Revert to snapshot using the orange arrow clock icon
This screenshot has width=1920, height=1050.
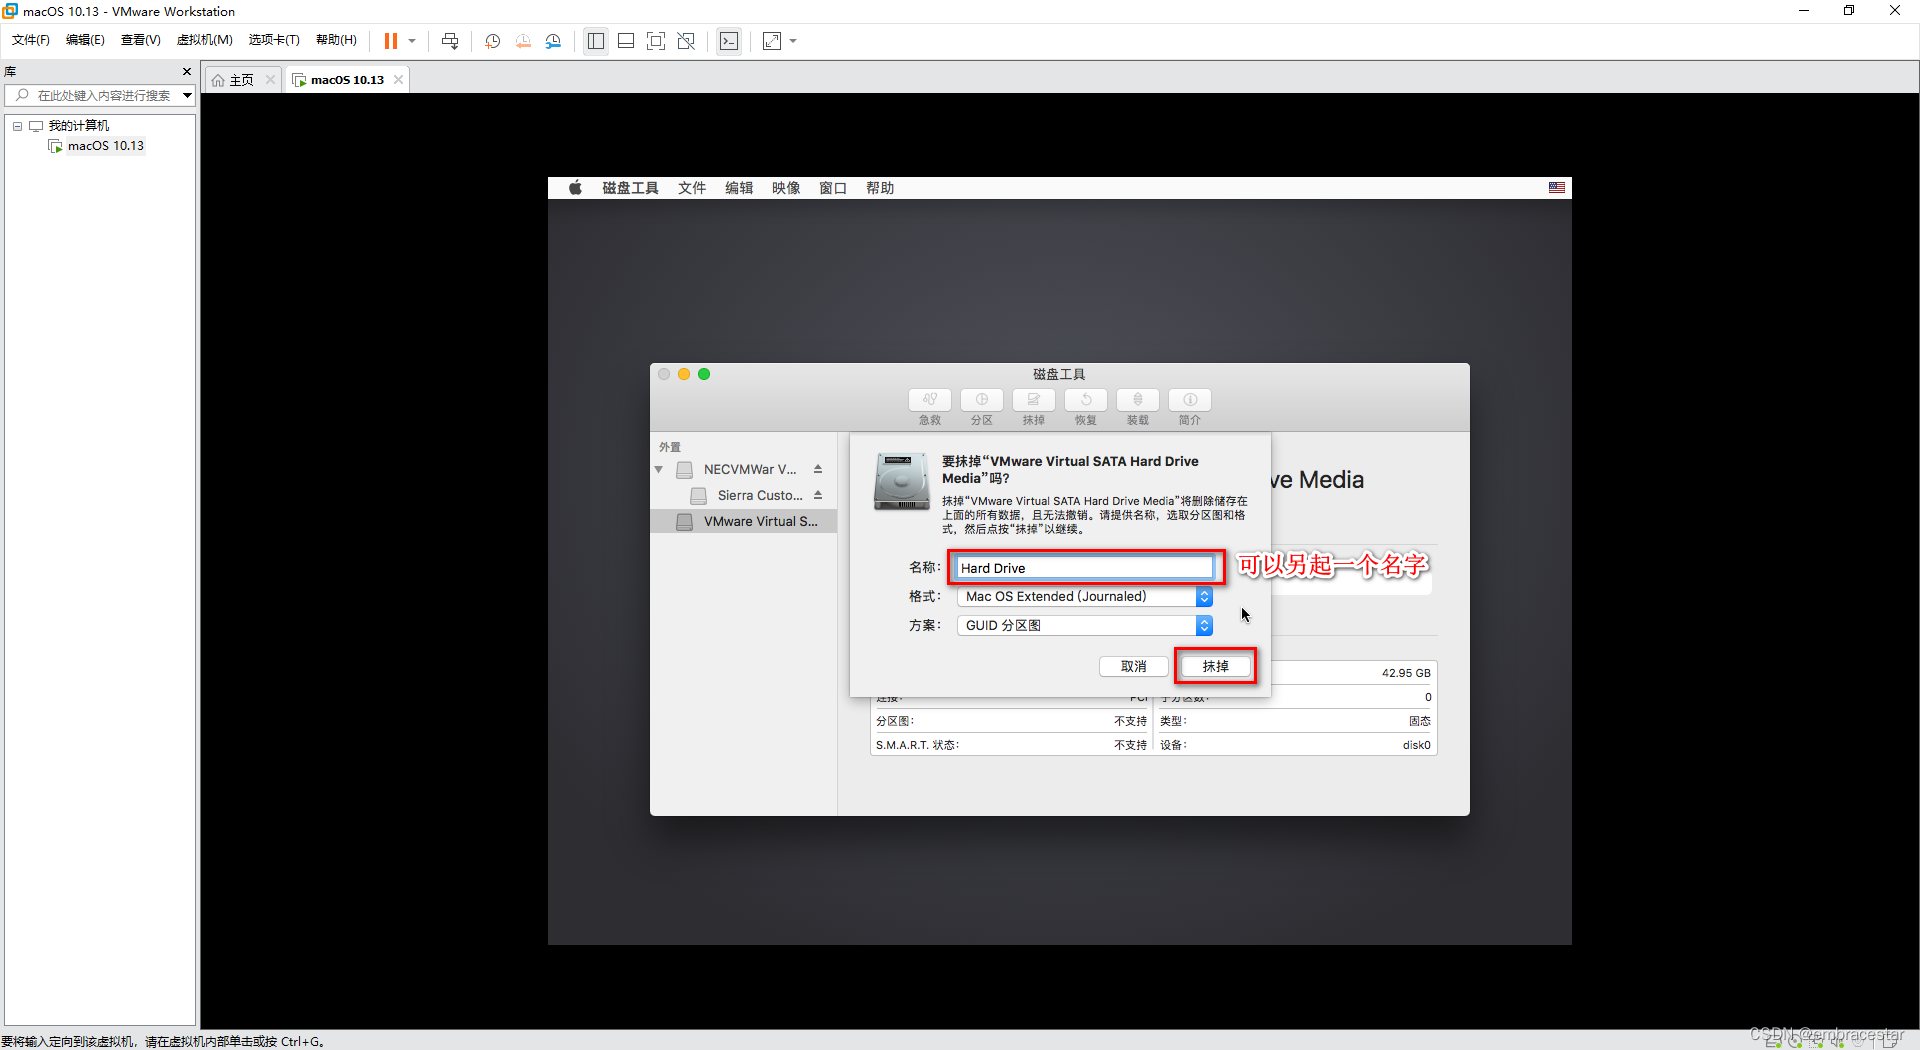click(523, 41)
